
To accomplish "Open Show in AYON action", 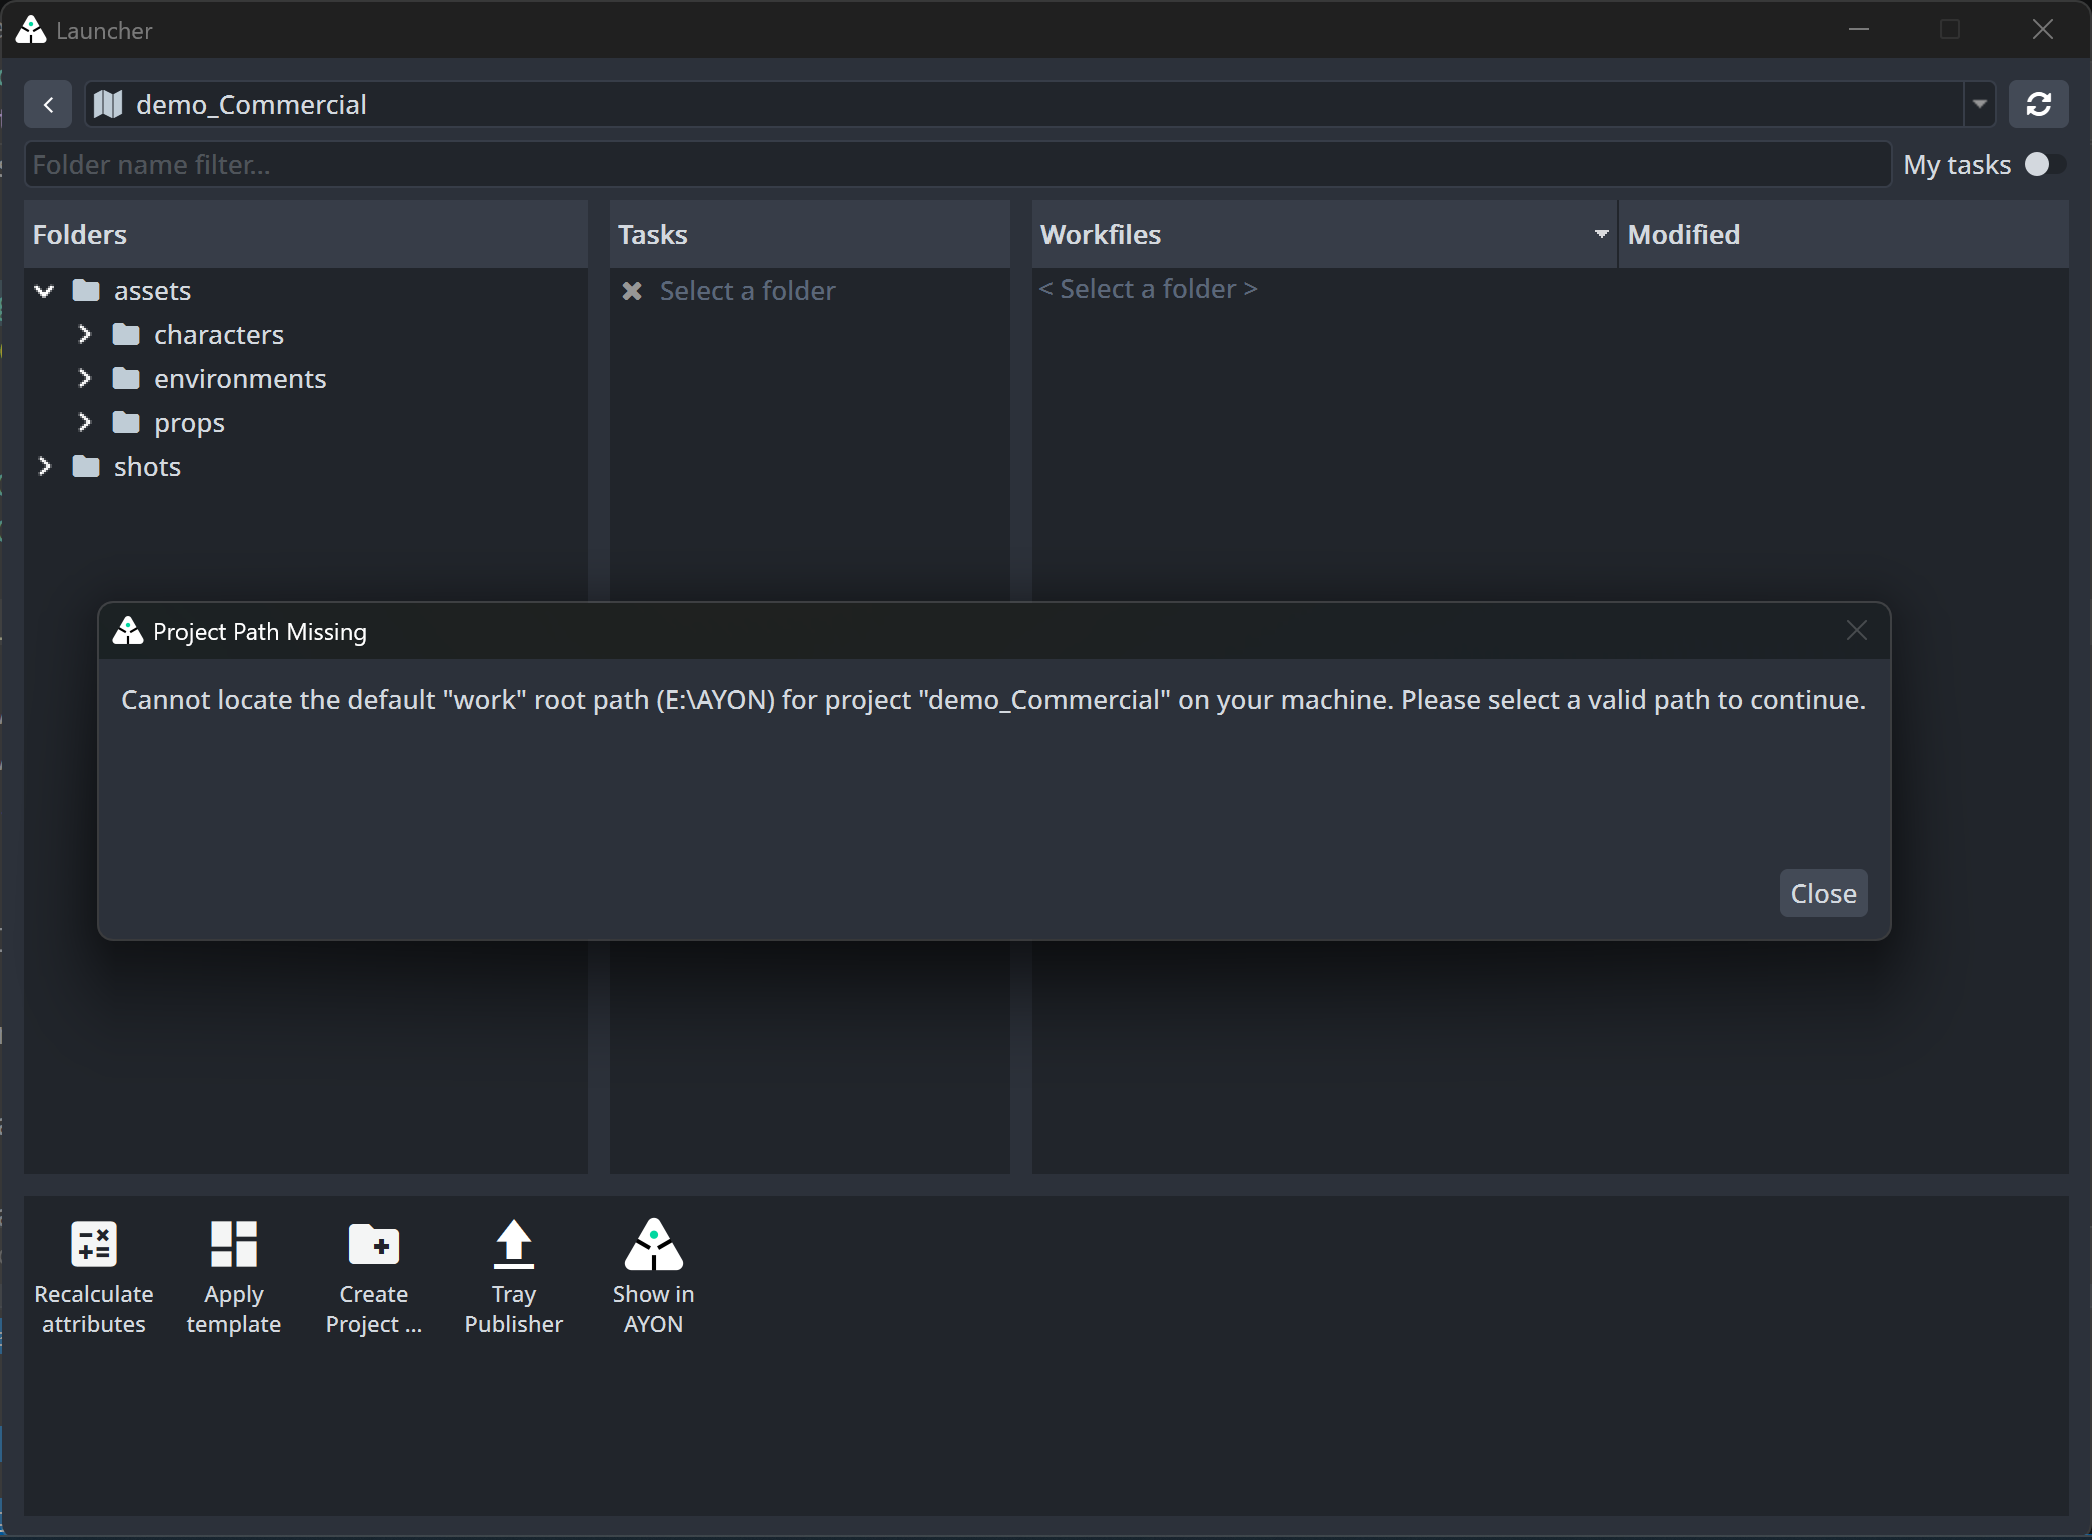I will pyautogui.click(x=654, y=1277).
